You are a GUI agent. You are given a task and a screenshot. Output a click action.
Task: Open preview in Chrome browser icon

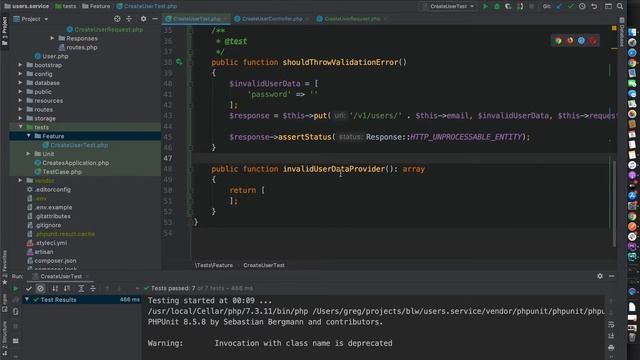(x=558, y=40)
